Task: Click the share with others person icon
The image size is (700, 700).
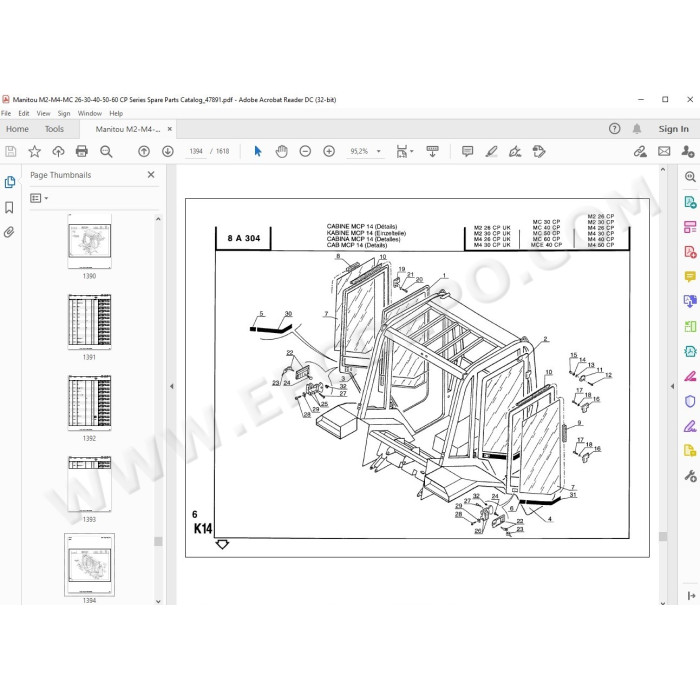Action: tap(688, 151)
